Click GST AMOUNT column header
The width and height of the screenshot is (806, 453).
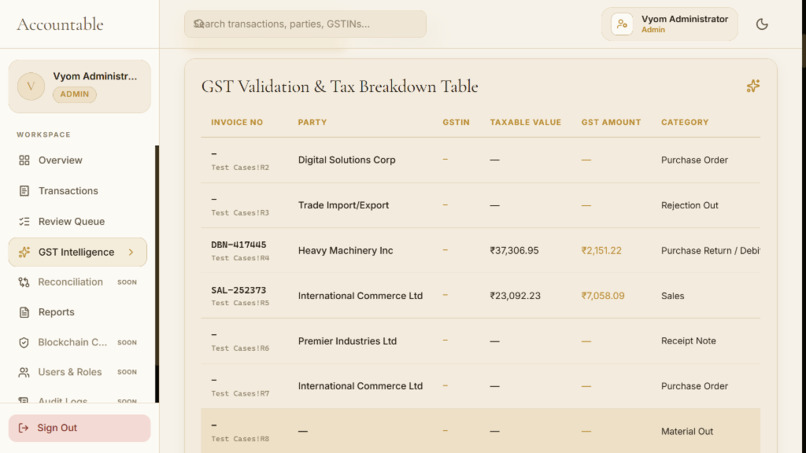[611, 122]
